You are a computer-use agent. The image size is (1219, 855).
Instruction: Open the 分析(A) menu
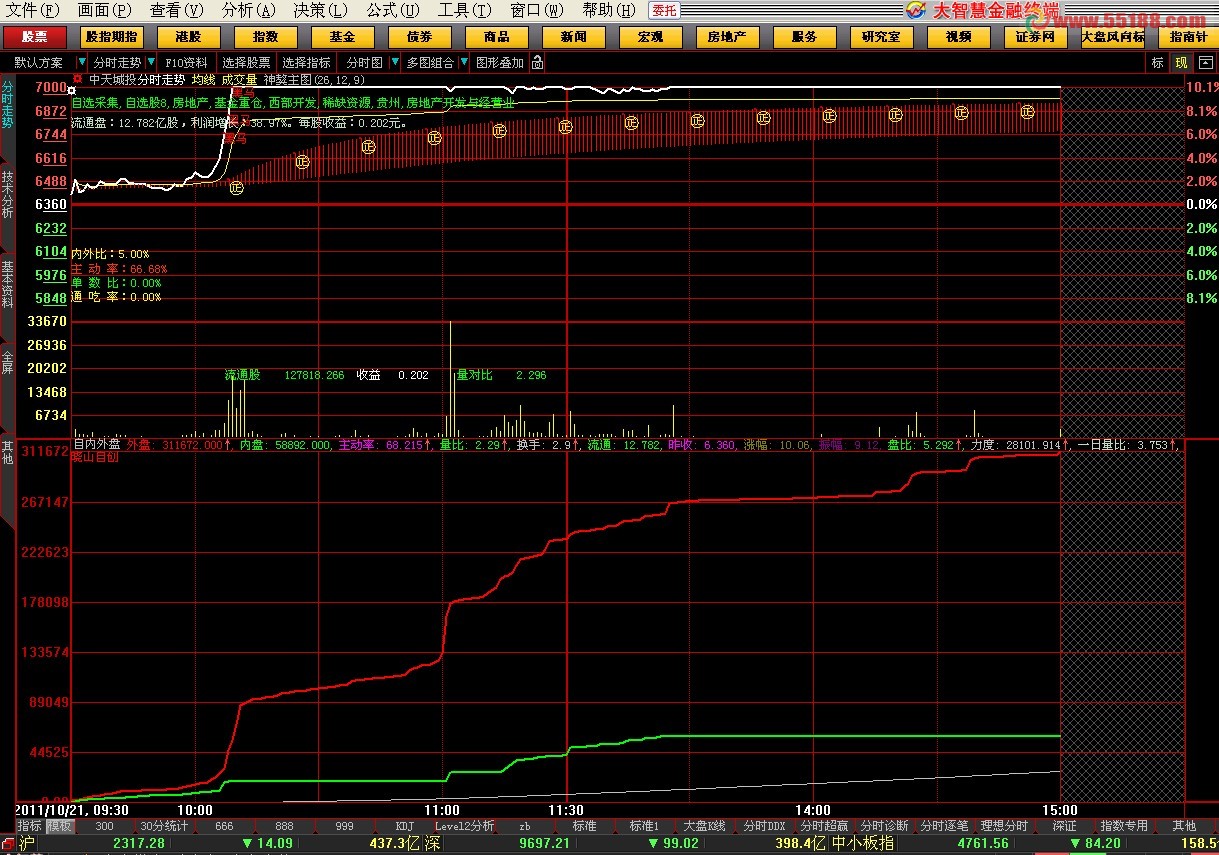point(249,10)
